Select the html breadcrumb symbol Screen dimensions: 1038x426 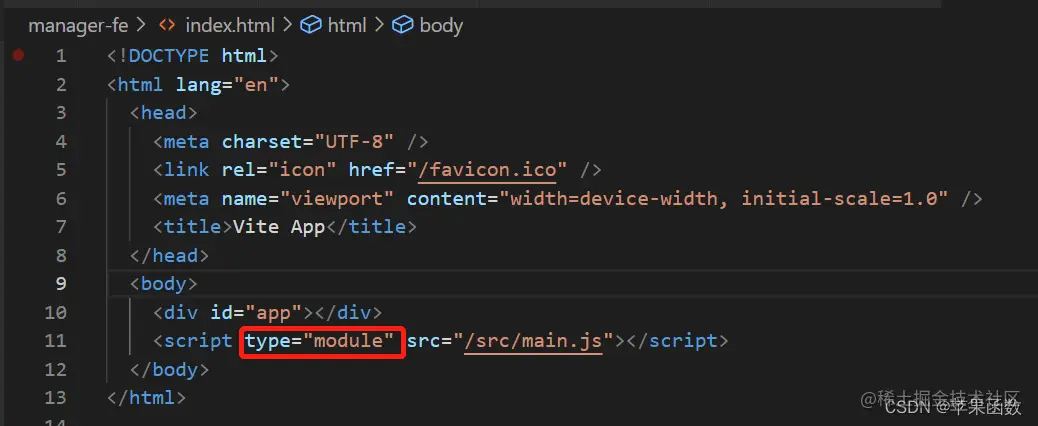(x=347, y=26)
